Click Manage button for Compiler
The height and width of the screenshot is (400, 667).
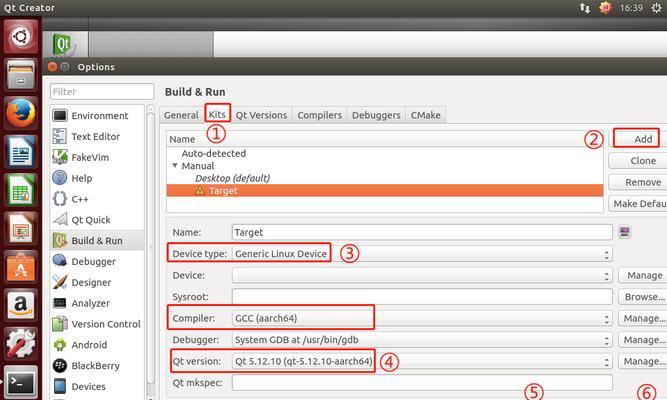[643, 318]
